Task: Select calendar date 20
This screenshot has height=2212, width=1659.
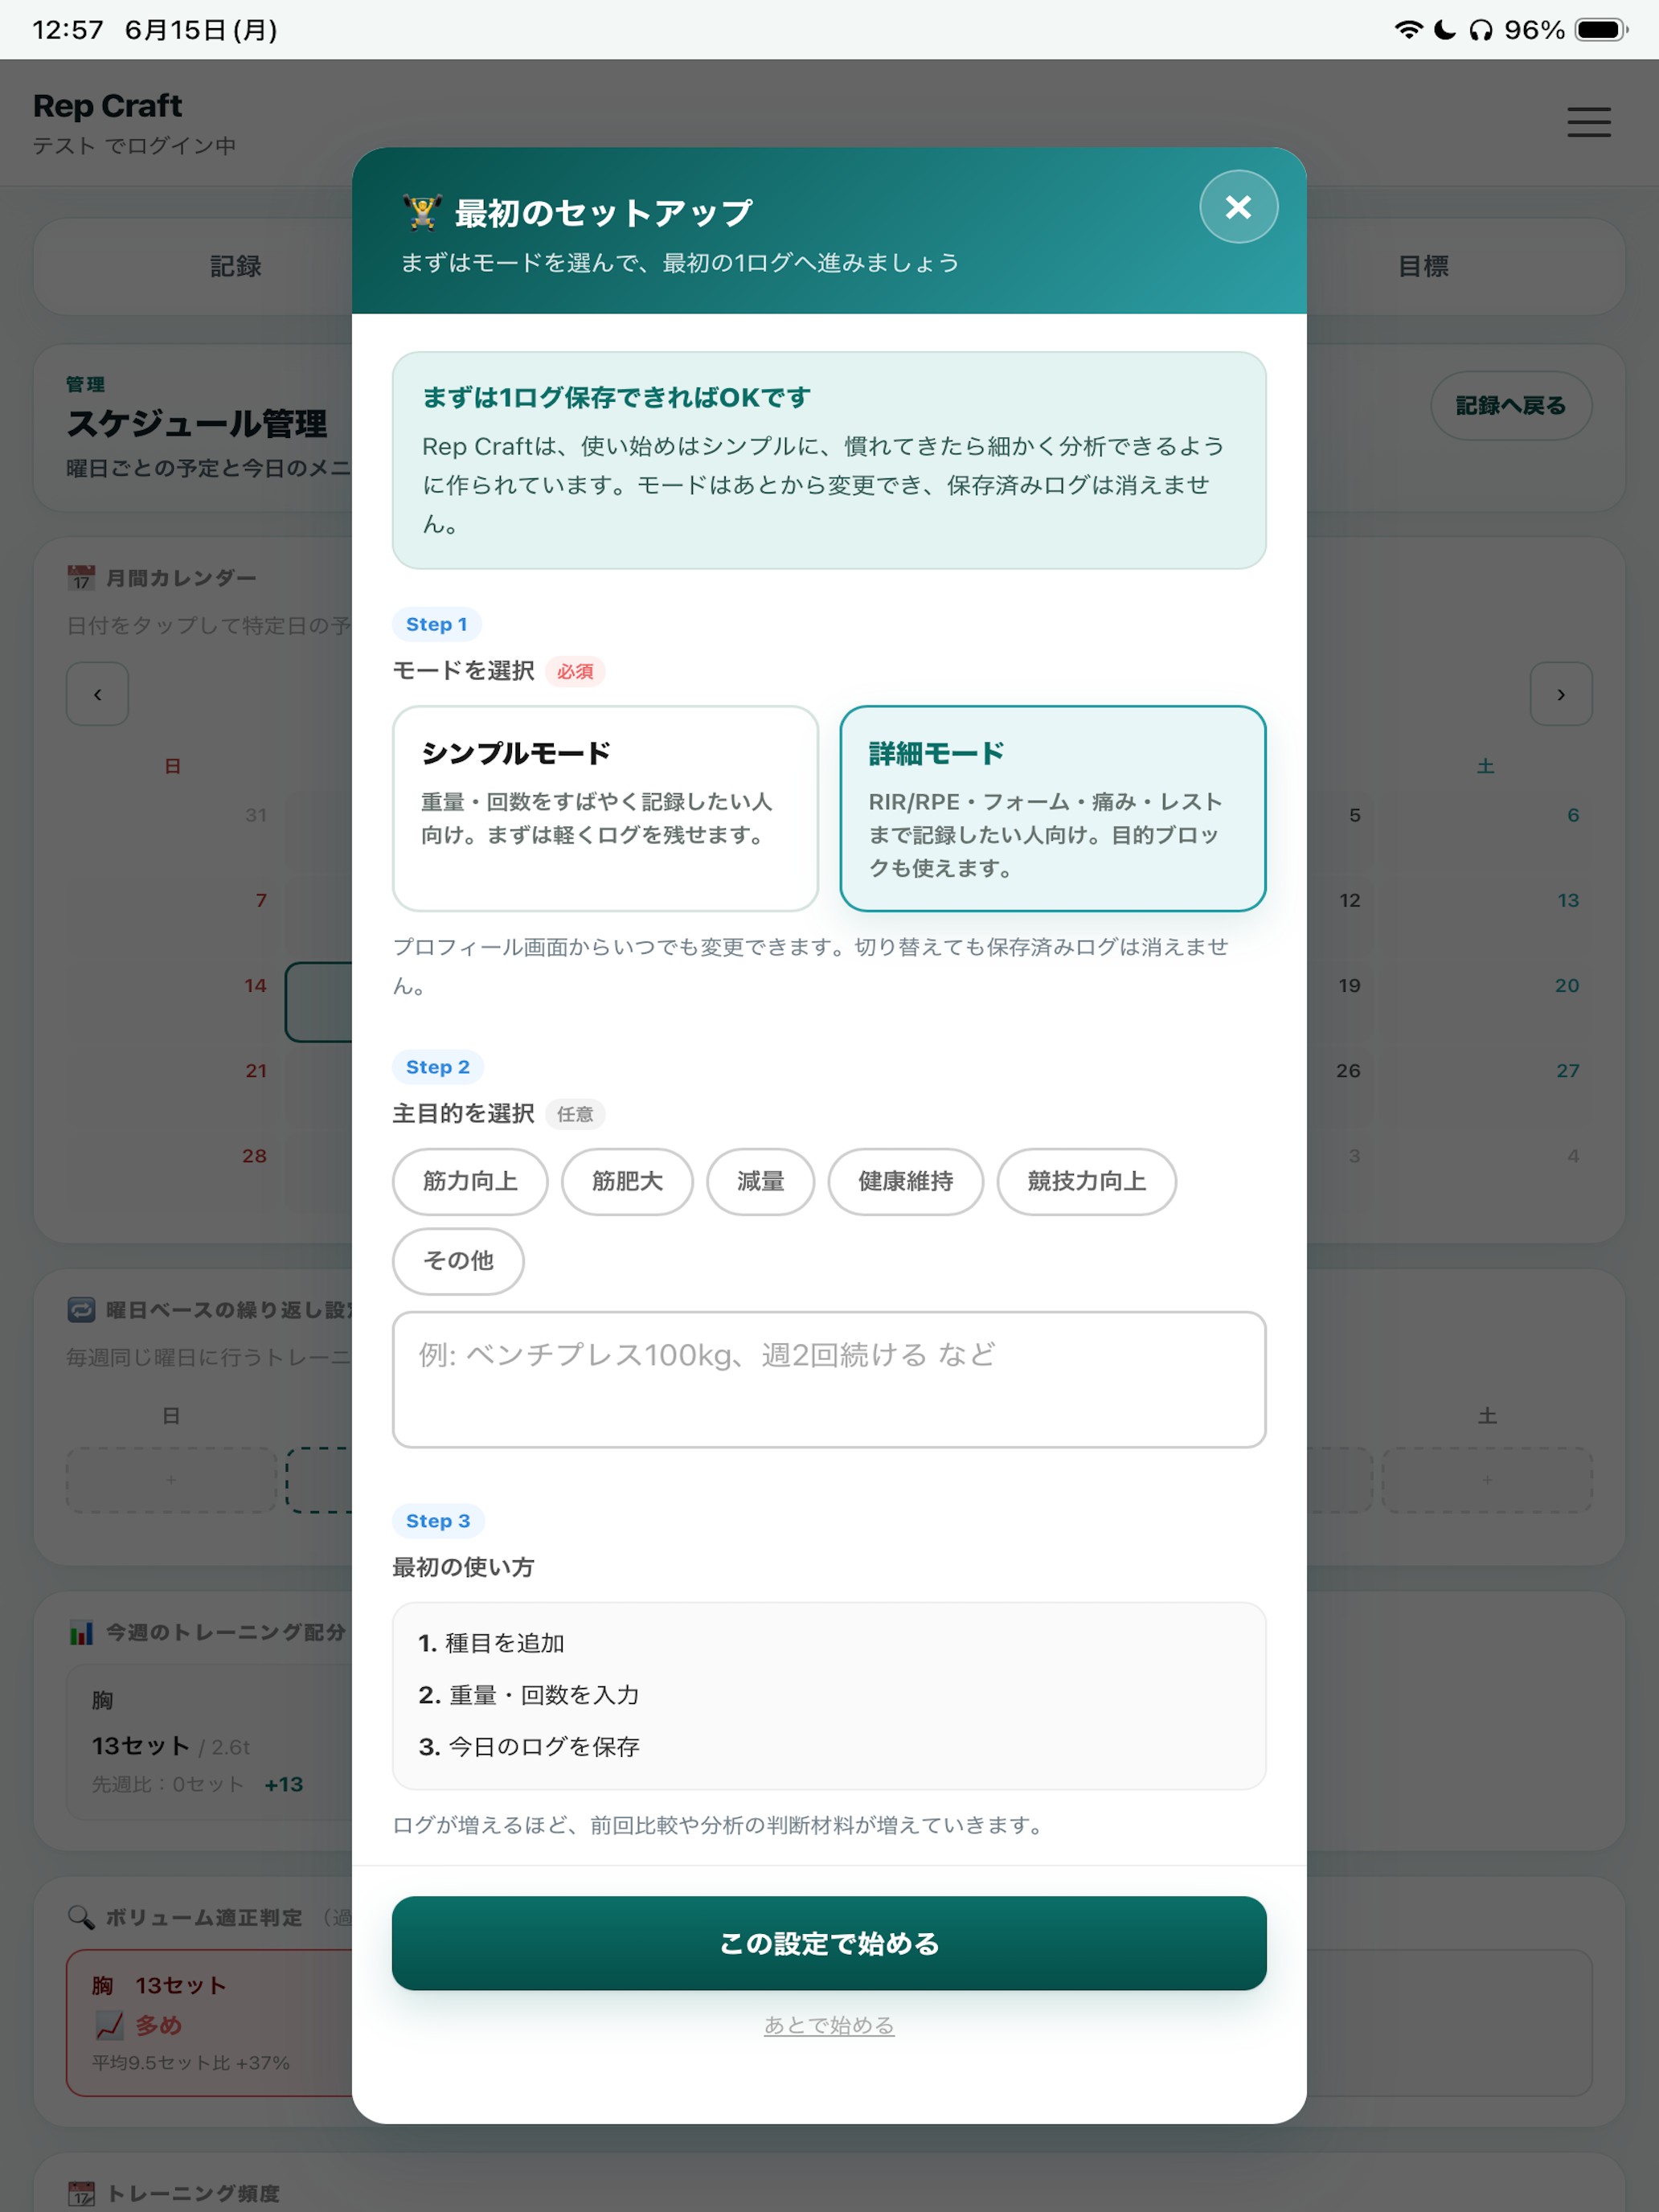Action: pos(1567,985)
